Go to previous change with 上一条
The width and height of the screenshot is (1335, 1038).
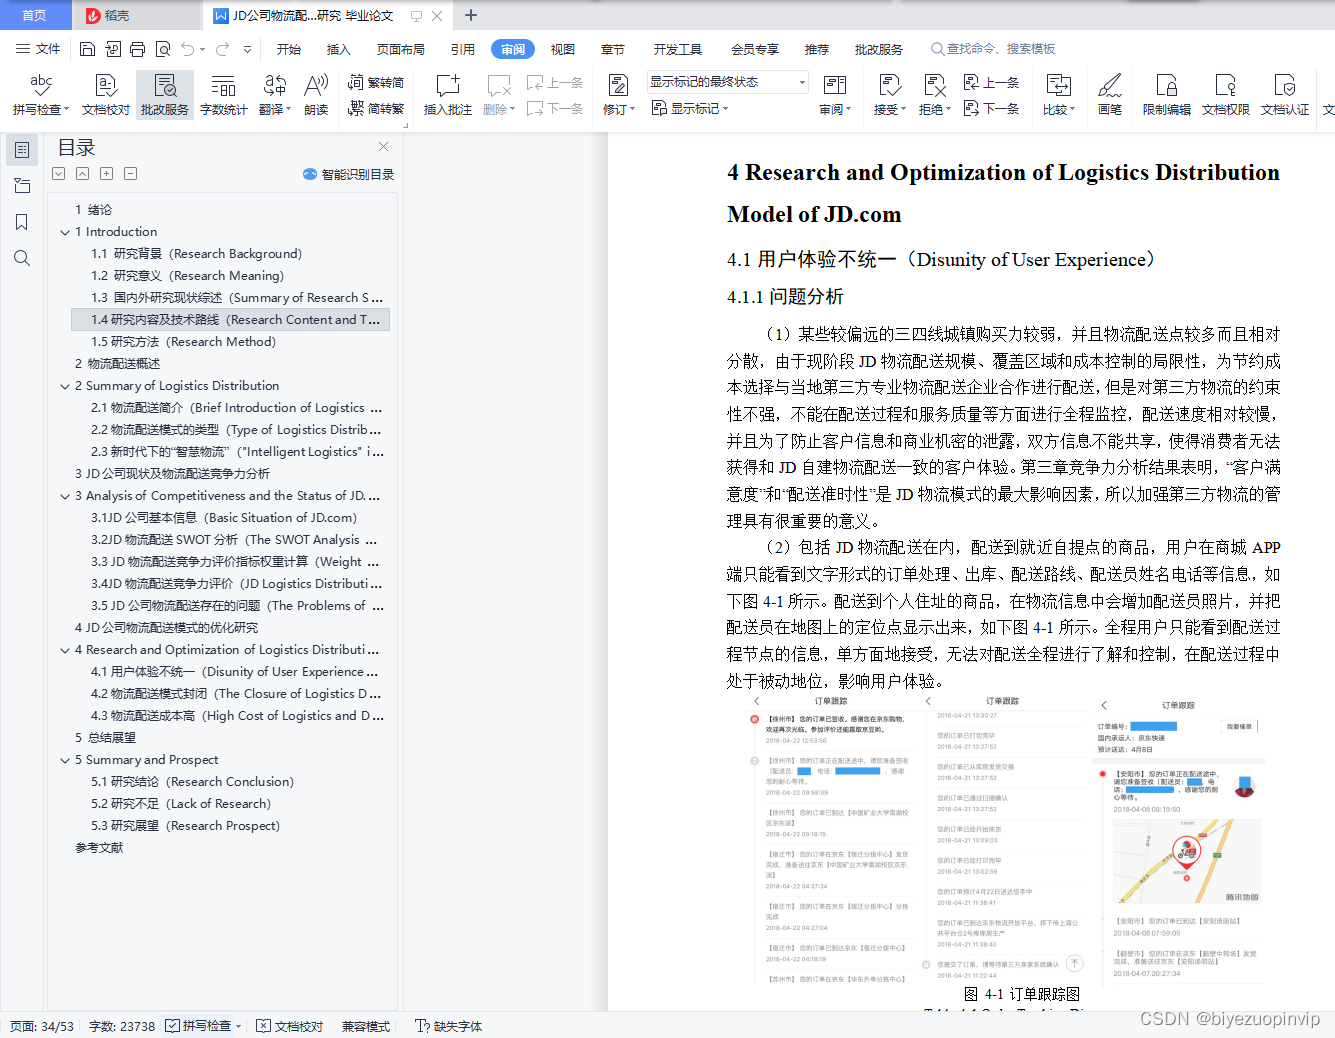click(x=991, y=83)
